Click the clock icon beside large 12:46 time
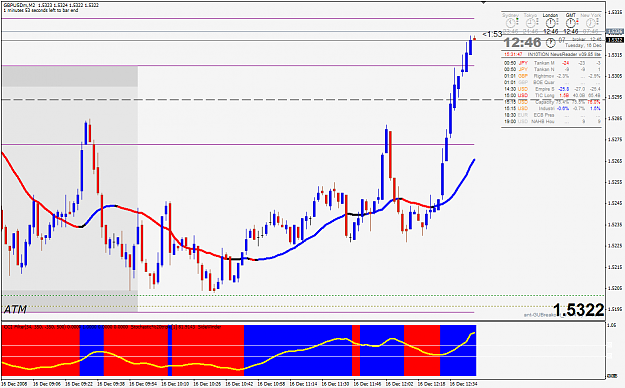 click(x=550, y=42)
